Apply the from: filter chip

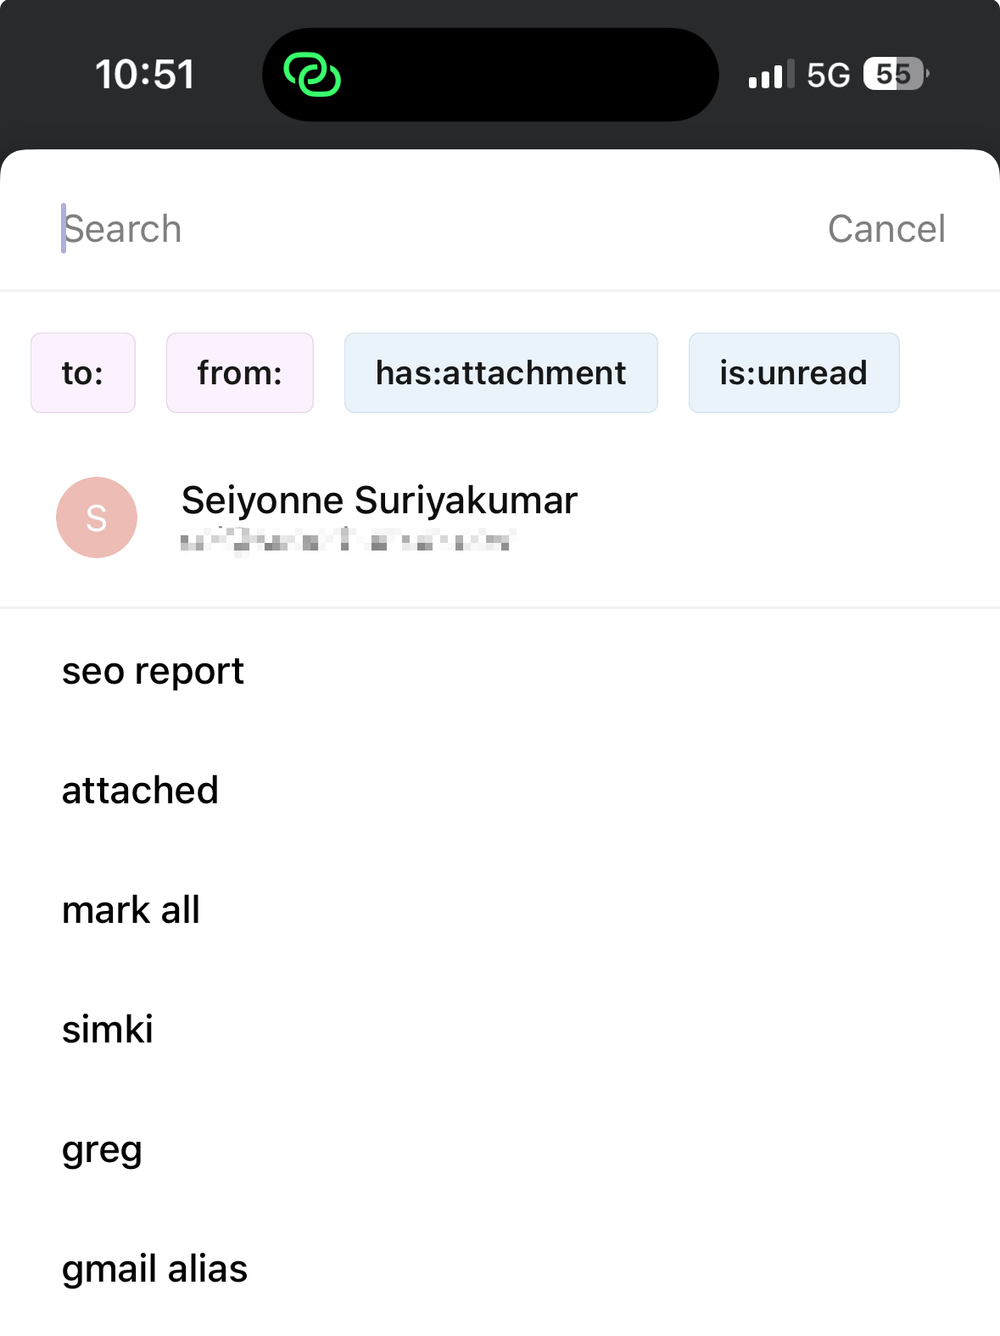[240, 372]
